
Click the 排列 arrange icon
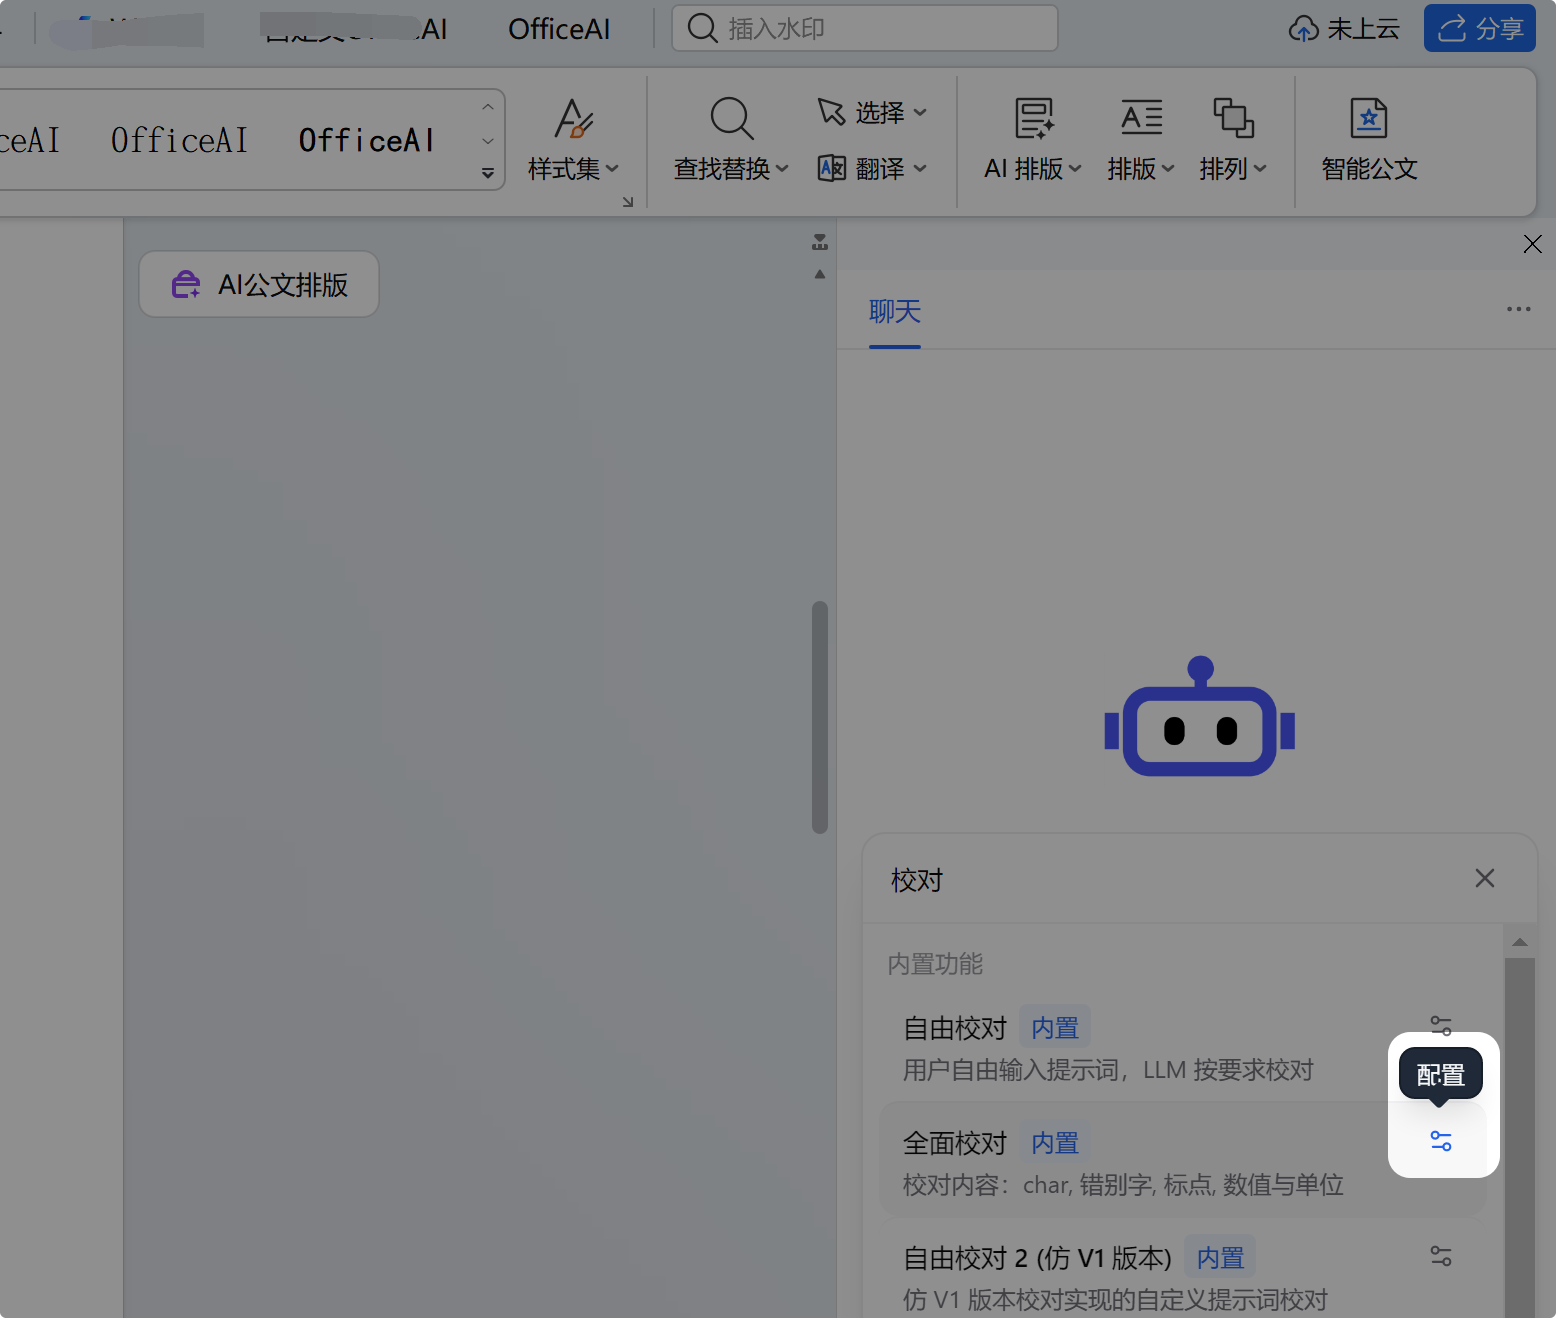1233,118
